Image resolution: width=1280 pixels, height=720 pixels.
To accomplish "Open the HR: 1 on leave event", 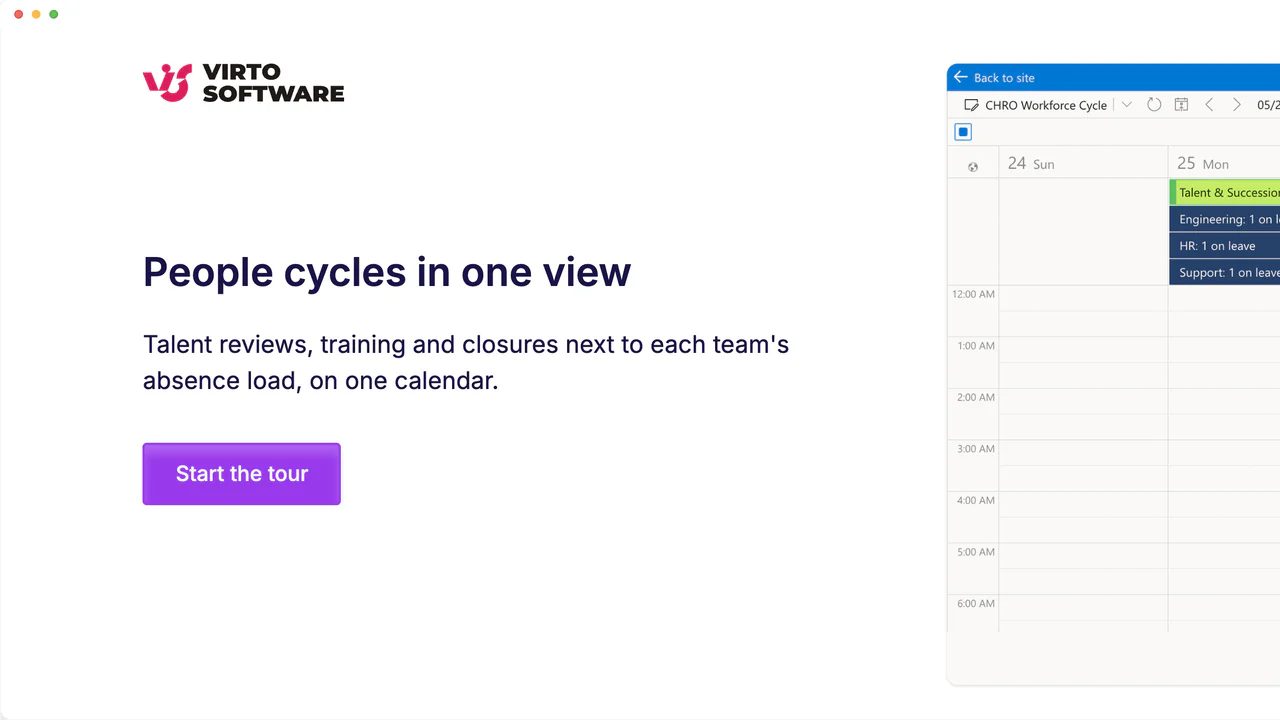I will click(1225, 246).
